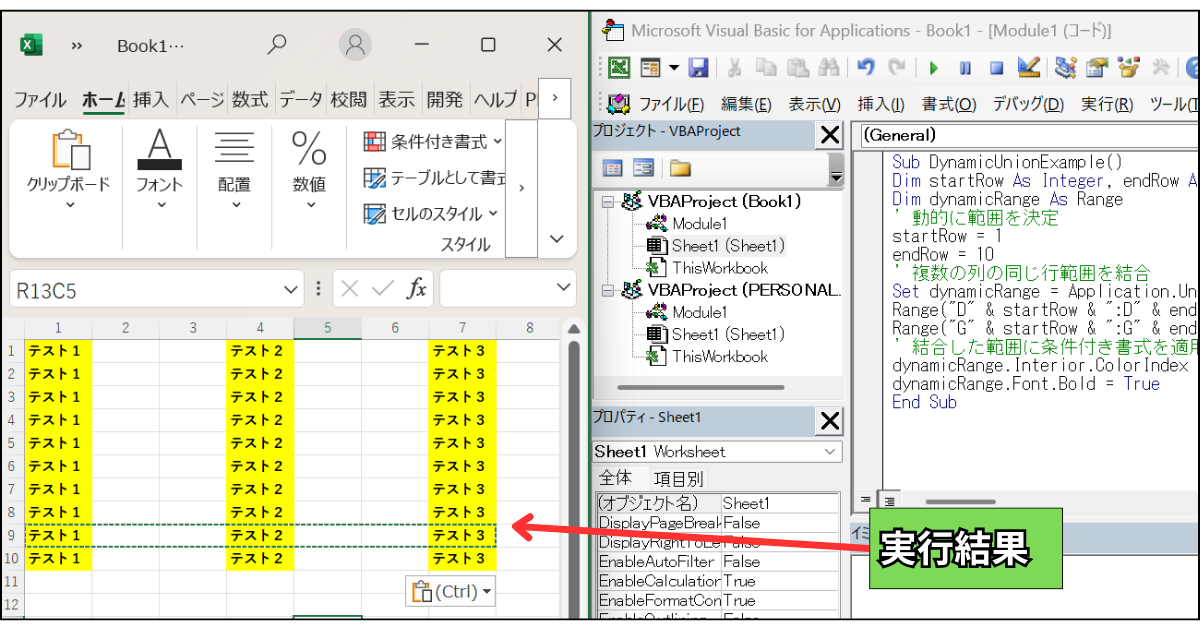Save the project with the floppy disk icon

[x=698, y=68]
